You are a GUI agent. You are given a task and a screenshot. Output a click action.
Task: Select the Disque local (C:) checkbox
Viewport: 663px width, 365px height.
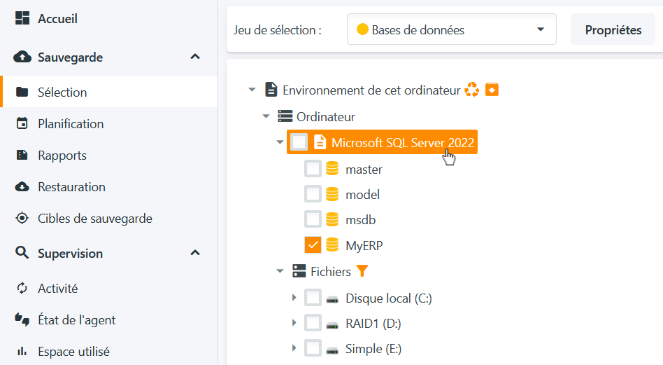tap(313, 298)
